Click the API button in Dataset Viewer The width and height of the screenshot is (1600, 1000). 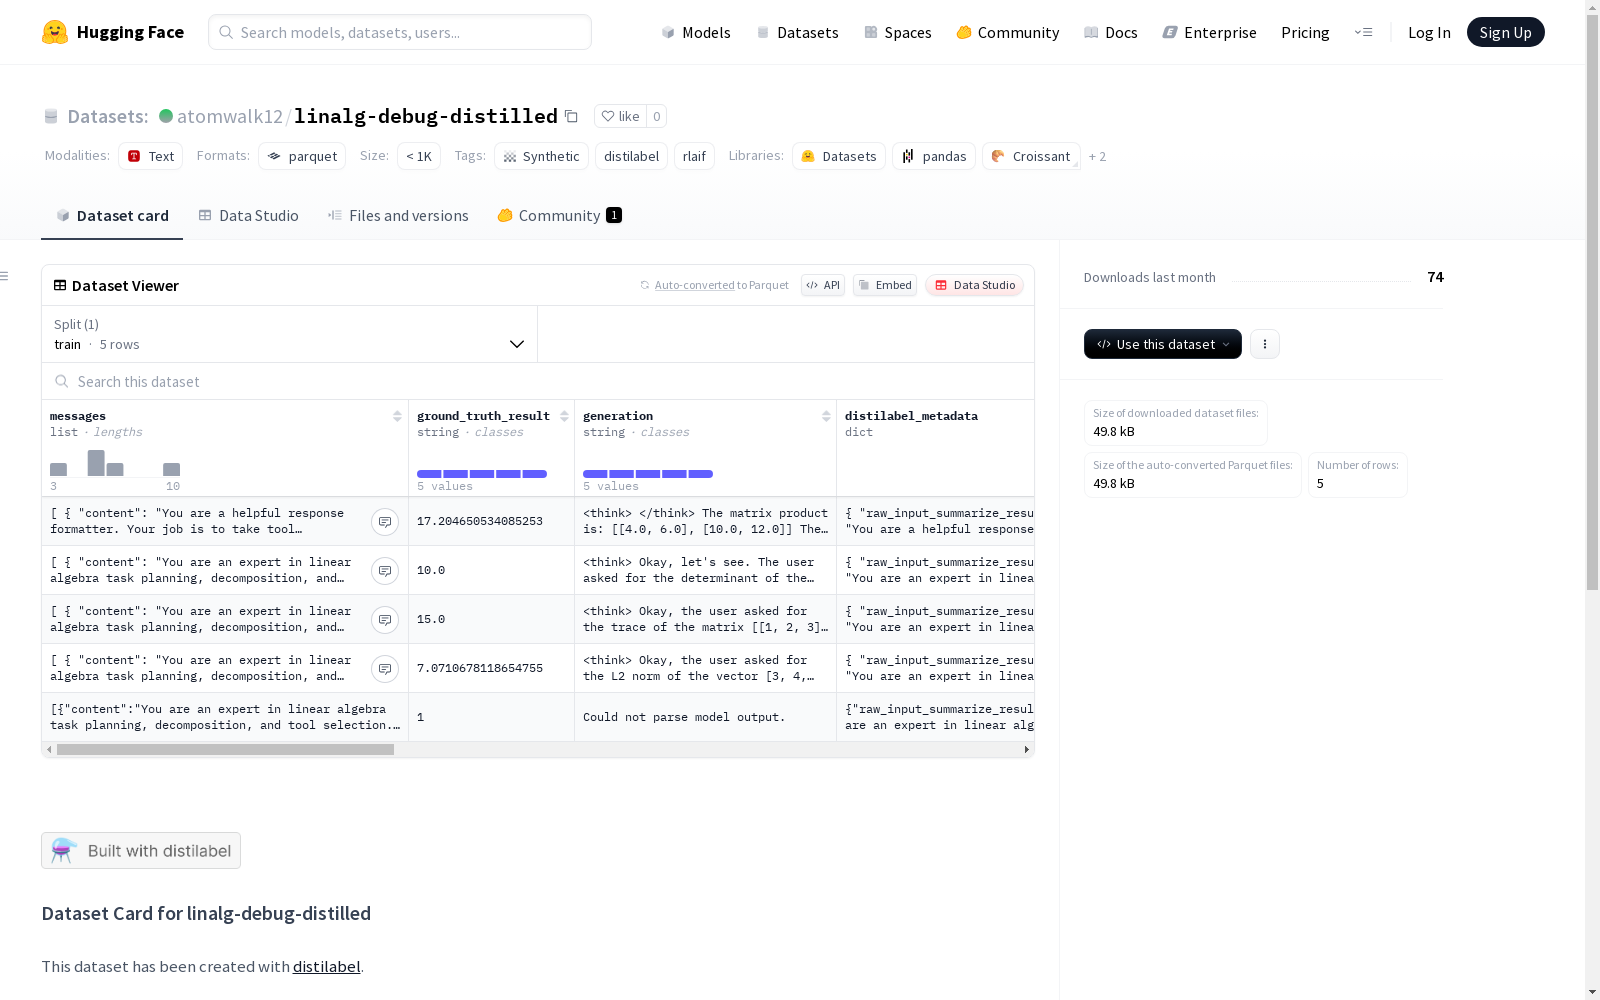click(823, 285)
